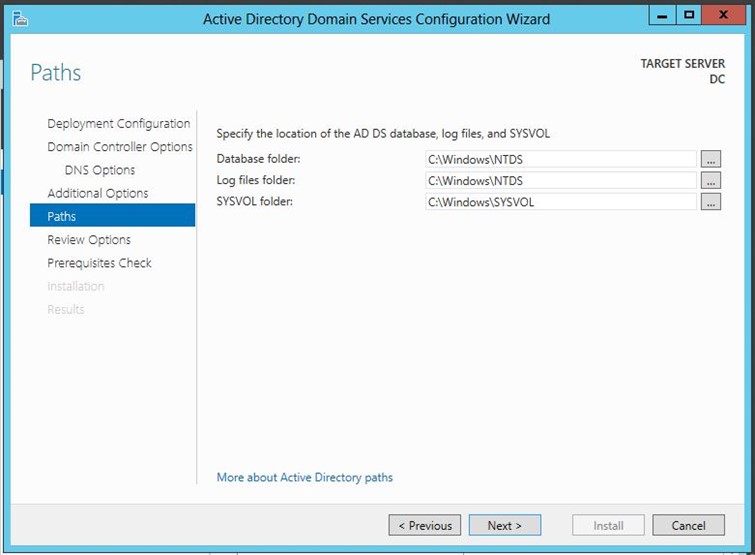
Task: Open the Prerequisites Check step
Action: 99,263
